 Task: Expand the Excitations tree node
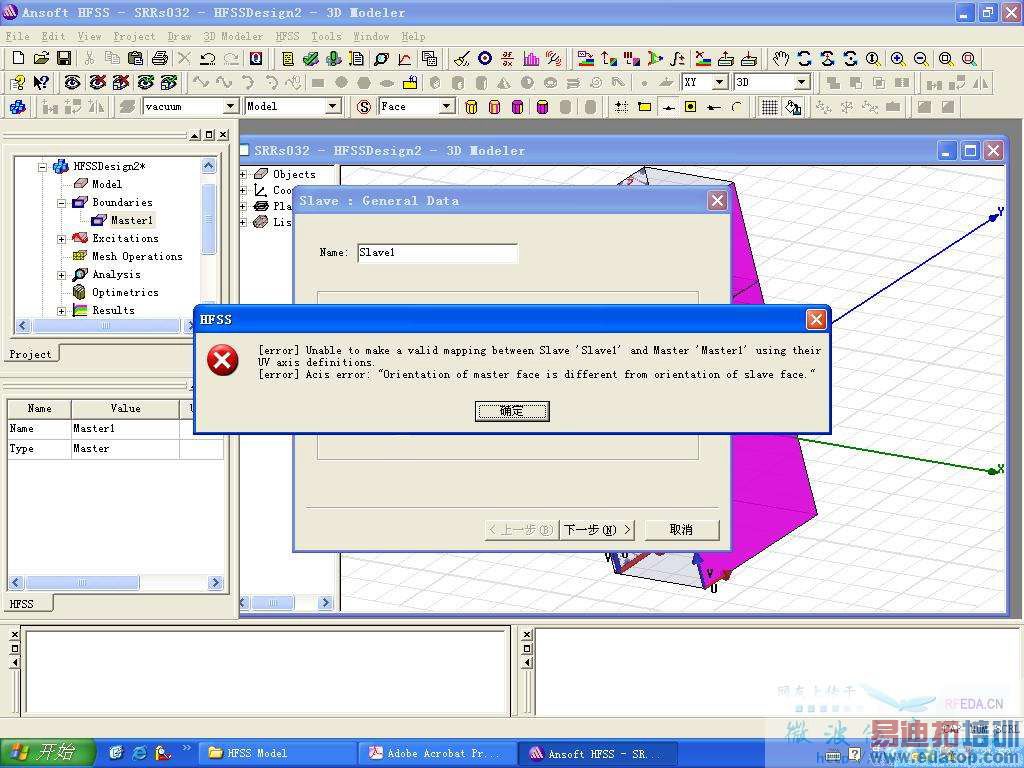tap(61, 239)
